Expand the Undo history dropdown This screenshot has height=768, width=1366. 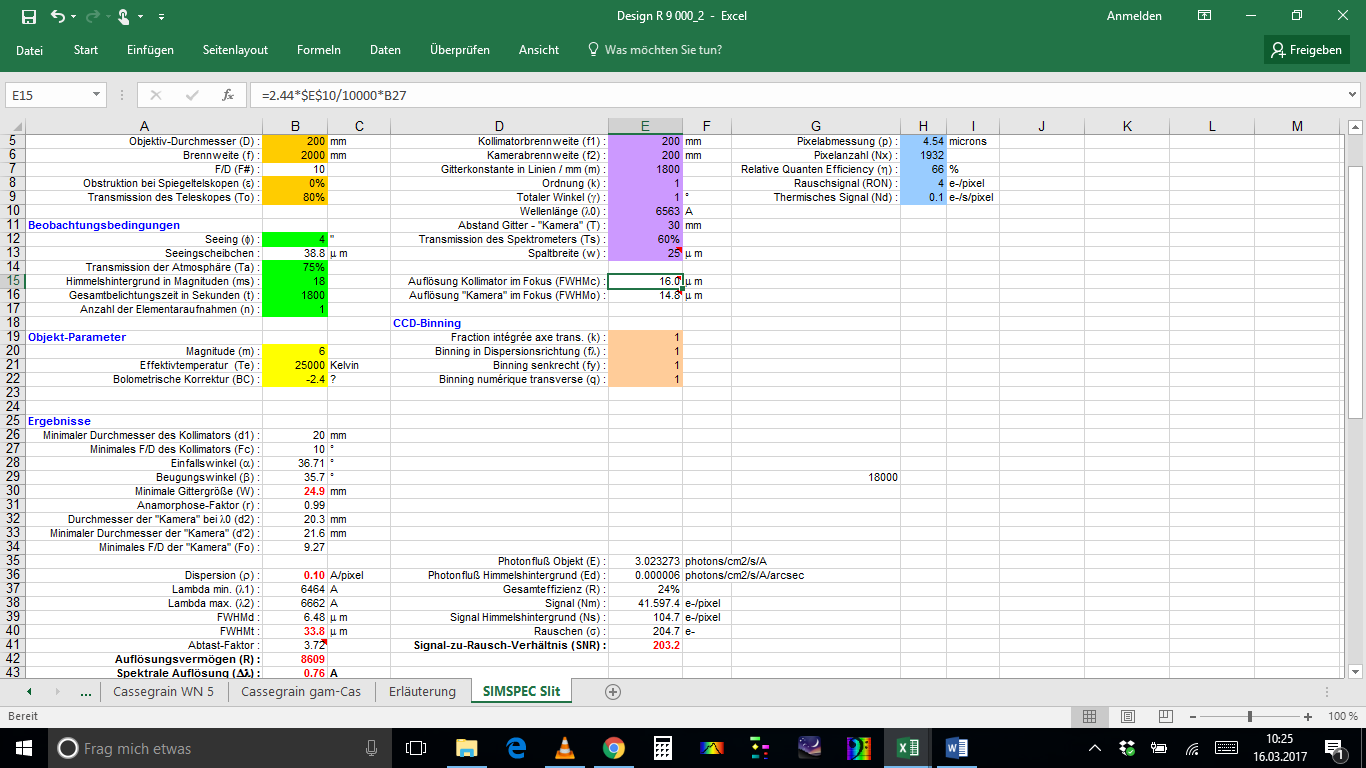[71, 17]
